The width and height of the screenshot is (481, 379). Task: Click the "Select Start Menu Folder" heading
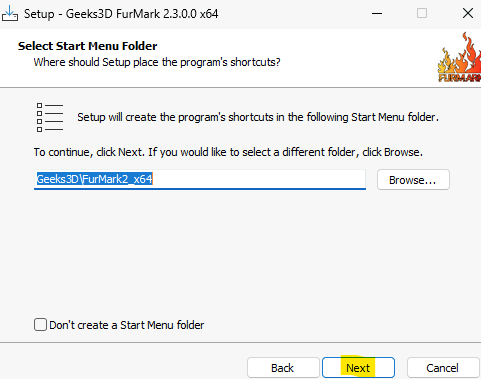point(88,46)
